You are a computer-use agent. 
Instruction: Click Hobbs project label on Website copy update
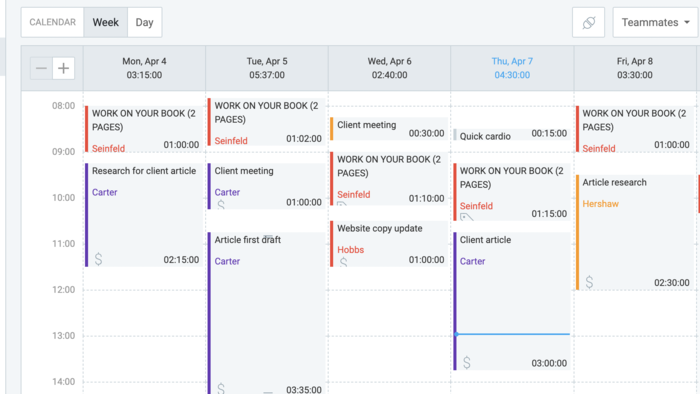(350, 250)
